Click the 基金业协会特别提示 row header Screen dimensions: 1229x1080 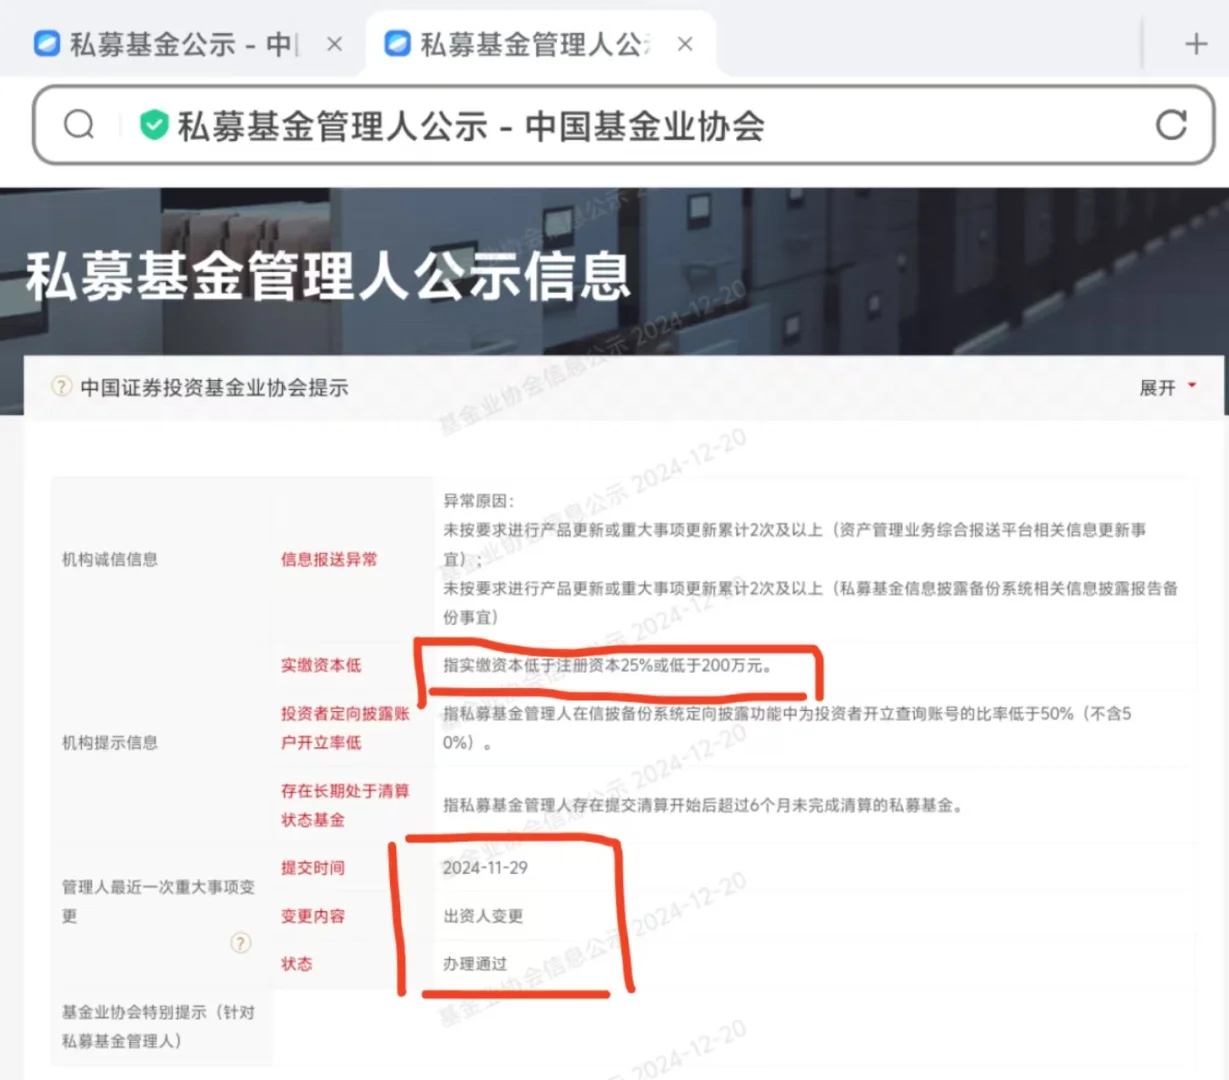[x=158, y=1026]
